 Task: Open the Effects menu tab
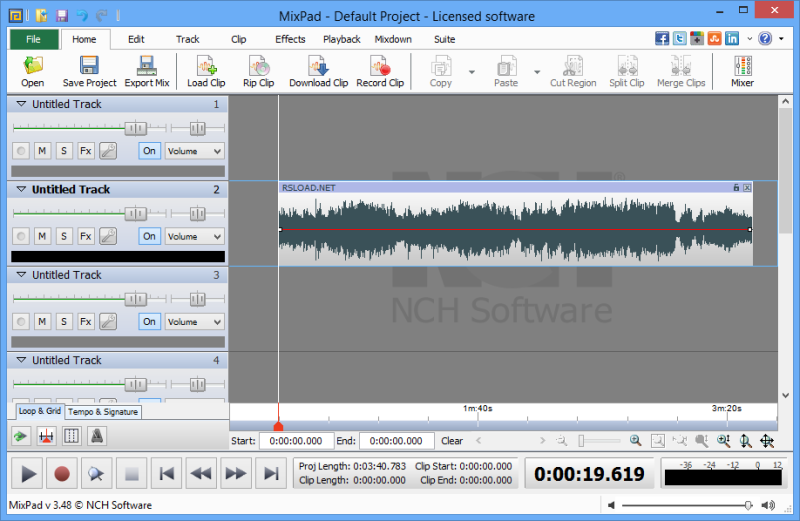click(x=290, y=39)
